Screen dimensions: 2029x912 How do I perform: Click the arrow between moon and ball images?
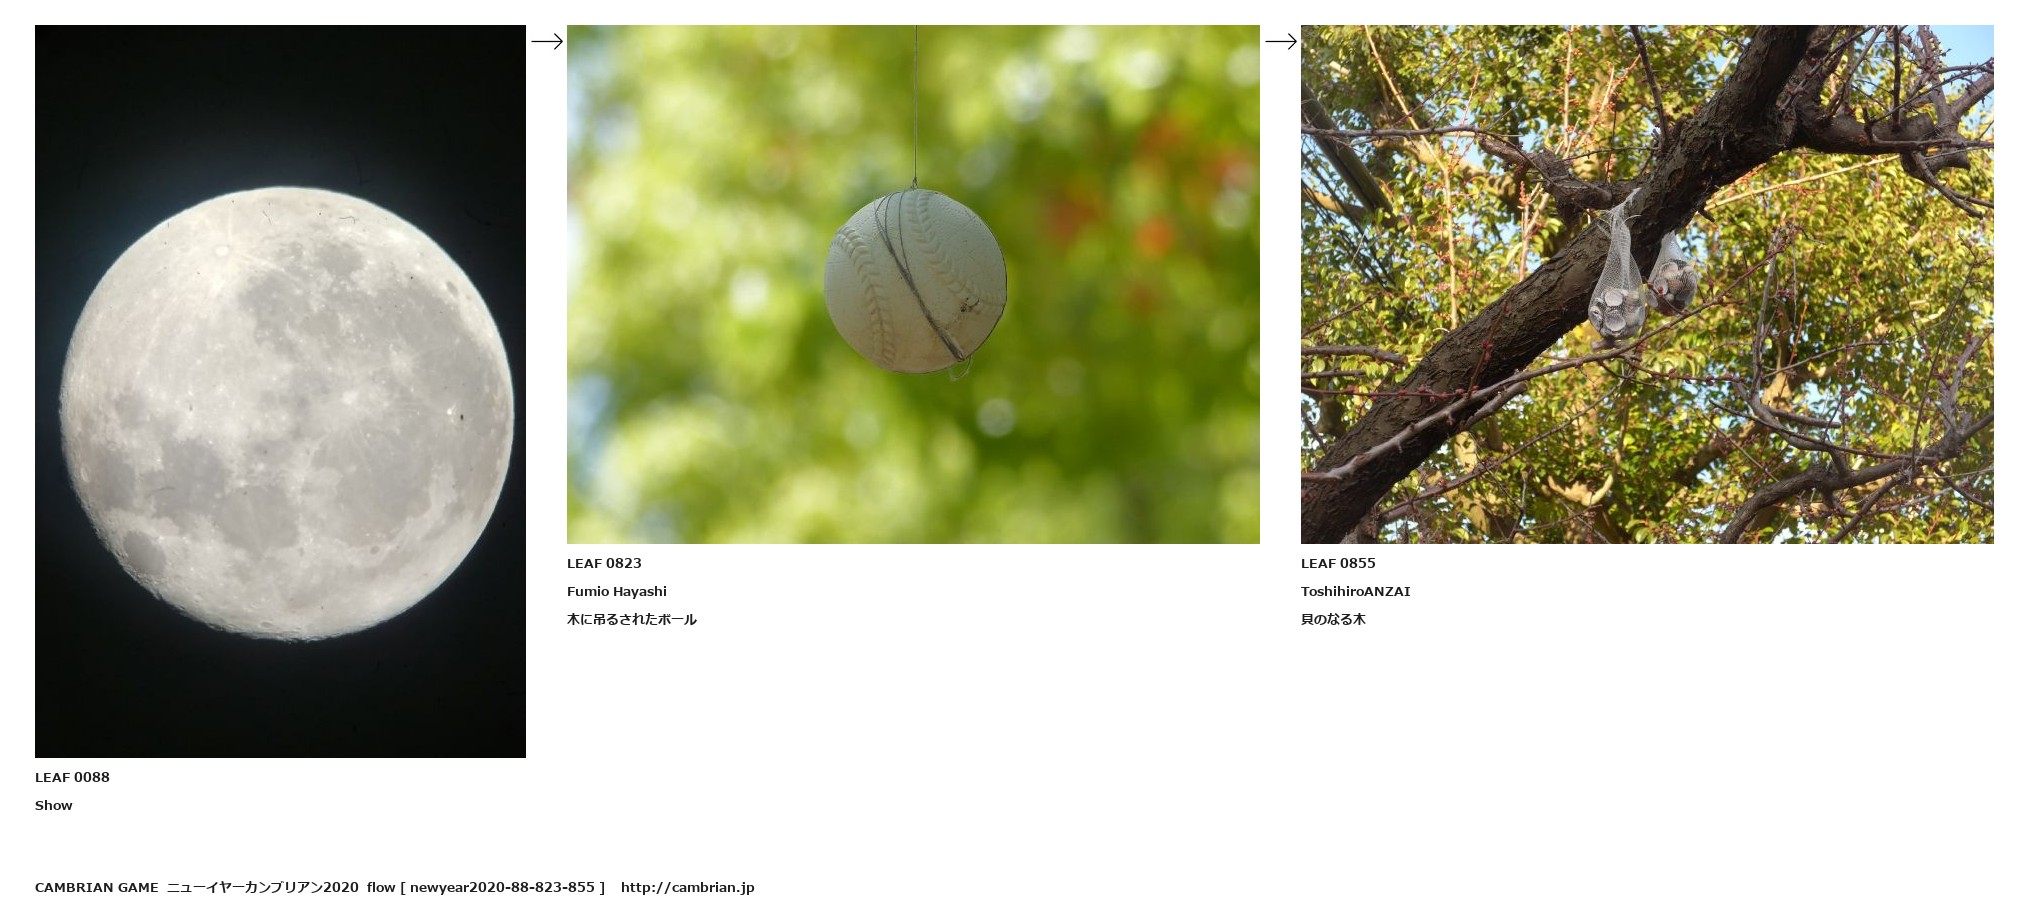547,41
